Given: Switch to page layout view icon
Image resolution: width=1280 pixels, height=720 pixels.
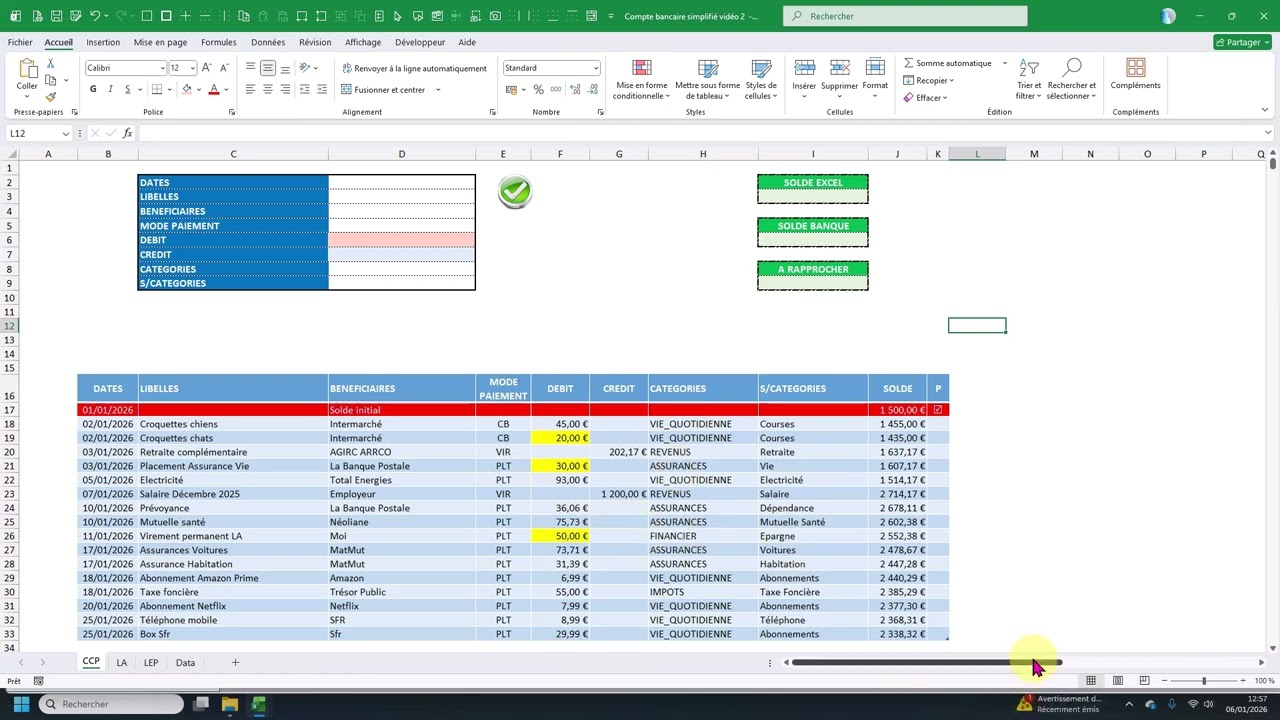Looking at the screenshot, I should coord(1117,681).
